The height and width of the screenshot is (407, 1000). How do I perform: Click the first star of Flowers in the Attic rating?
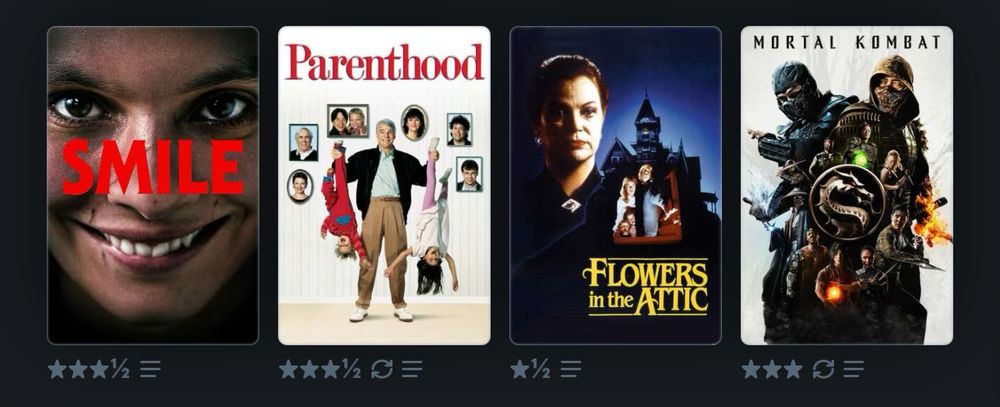tap(520, 369)
